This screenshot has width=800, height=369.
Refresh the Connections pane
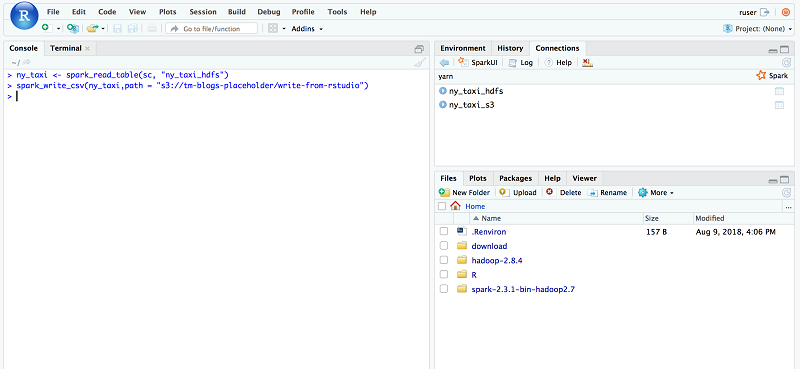pos(786,62)
